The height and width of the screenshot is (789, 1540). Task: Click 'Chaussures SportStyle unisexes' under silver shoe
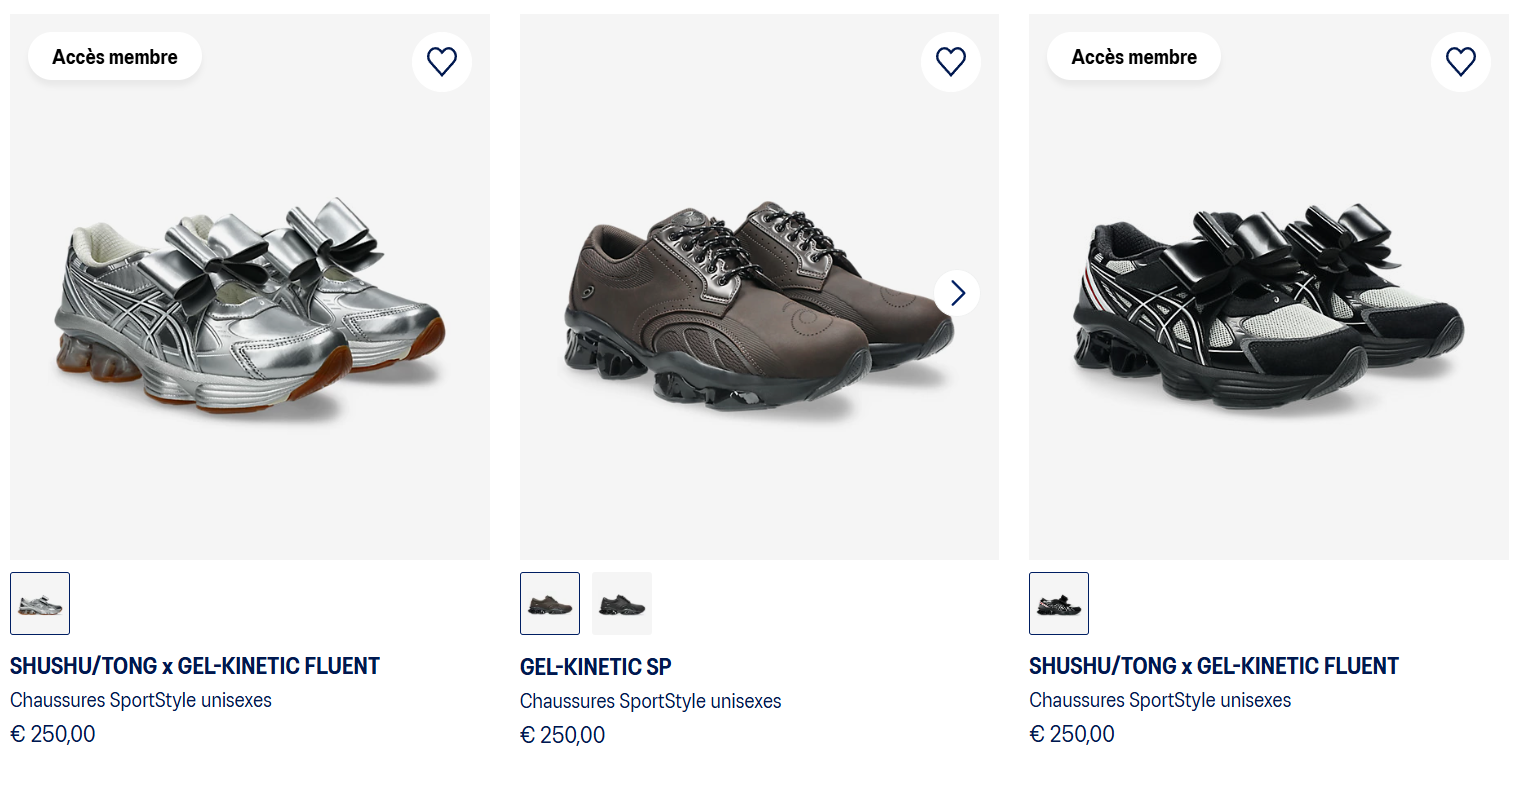coord(141,700)
